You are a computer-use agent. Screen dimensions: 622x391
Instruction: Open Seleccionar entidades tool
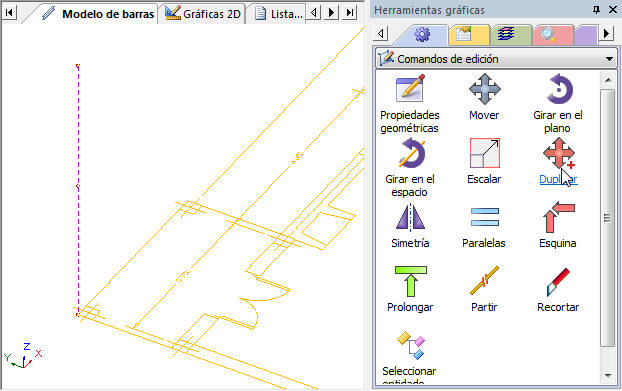tap(410, 356)
